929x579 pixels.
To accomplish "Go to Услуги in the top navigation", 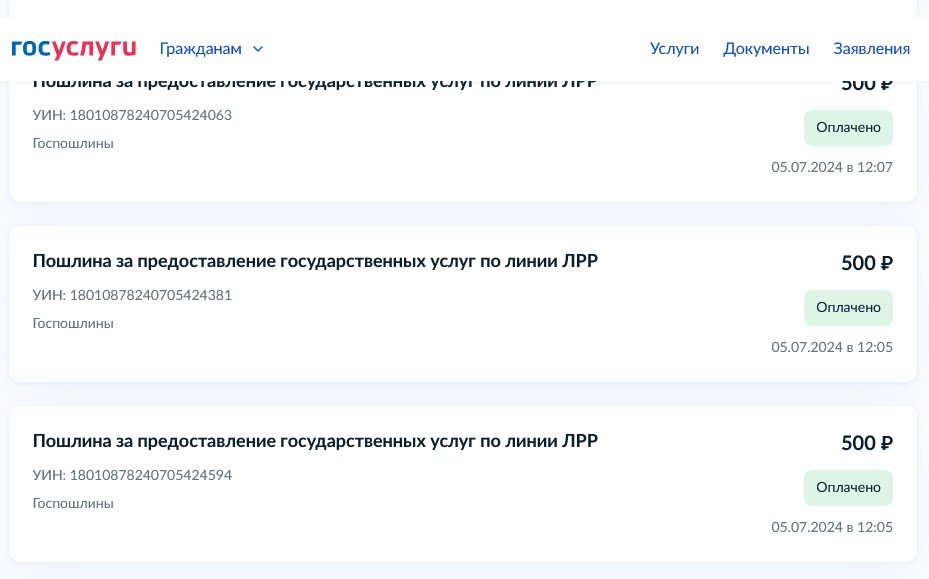I will (x=674, y=48).
